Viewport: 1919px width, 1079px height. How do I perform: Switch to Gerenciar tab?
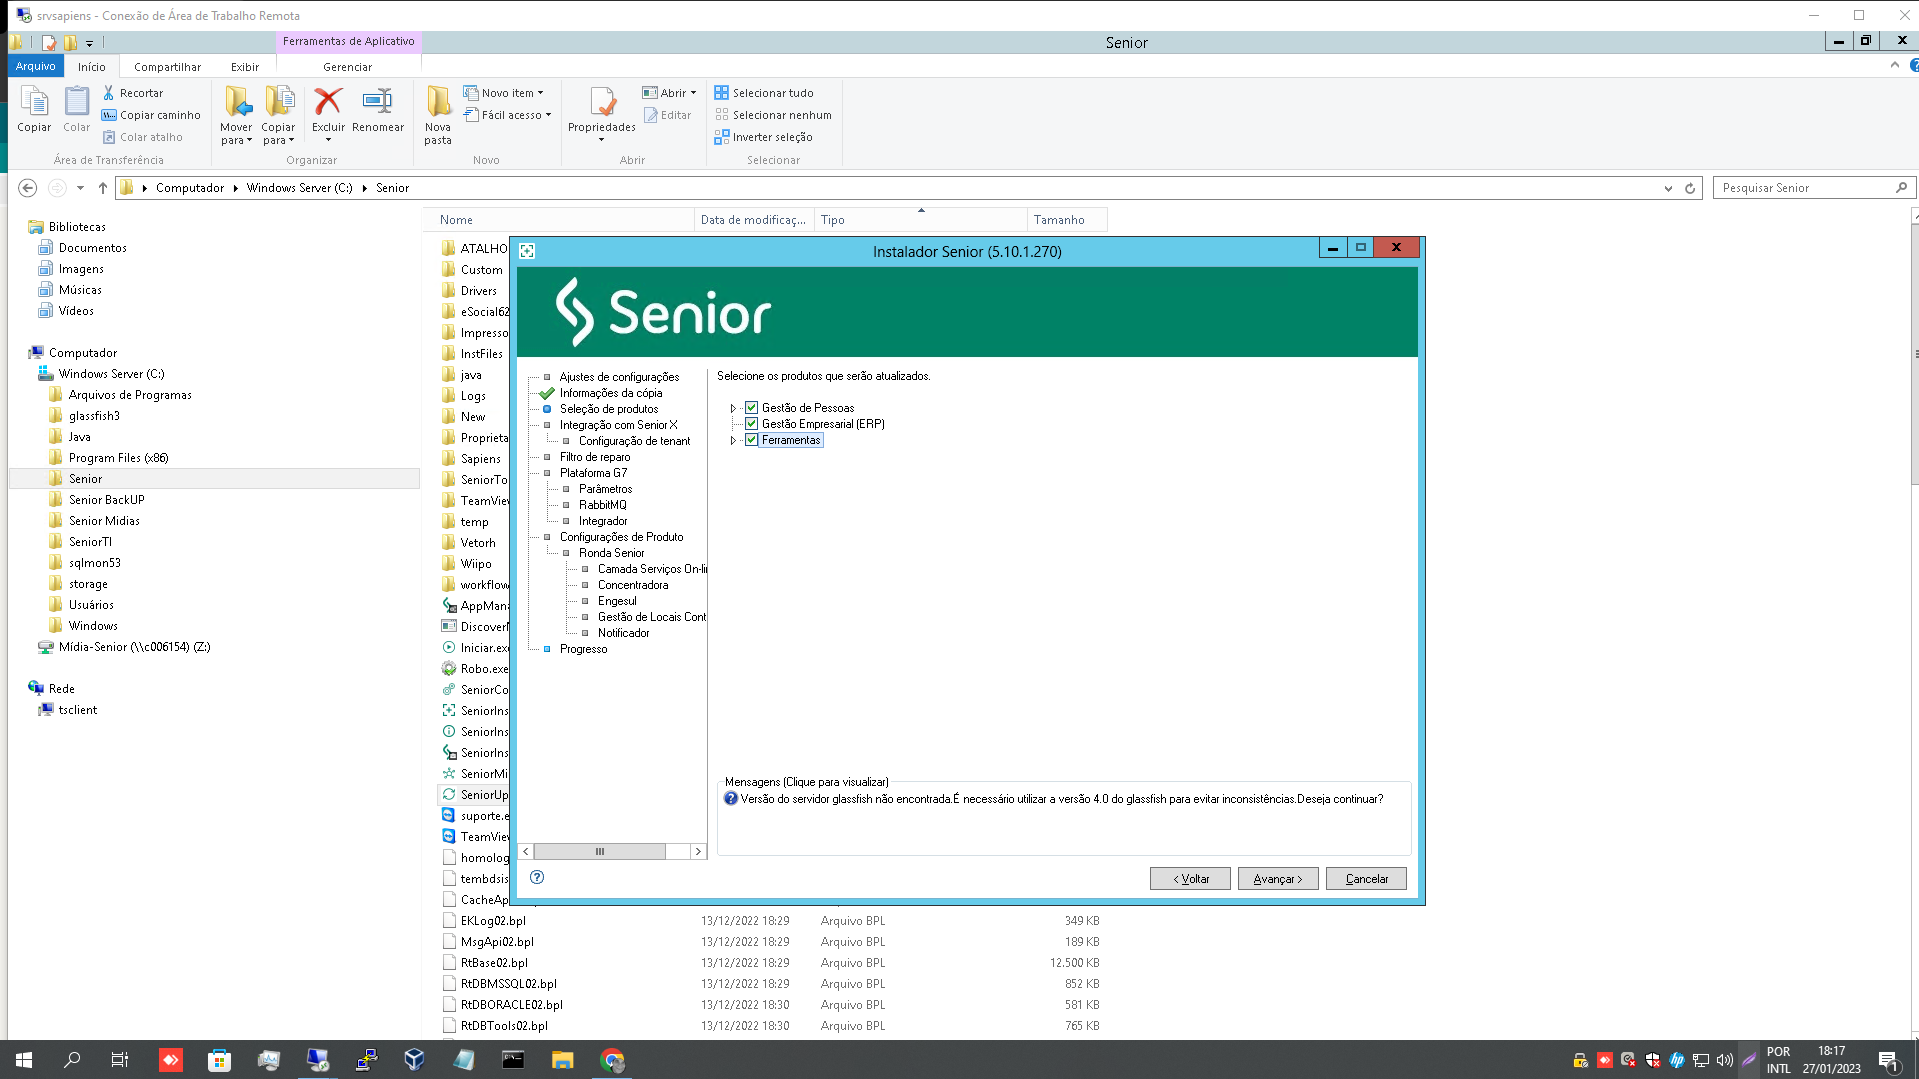[347, 67]
